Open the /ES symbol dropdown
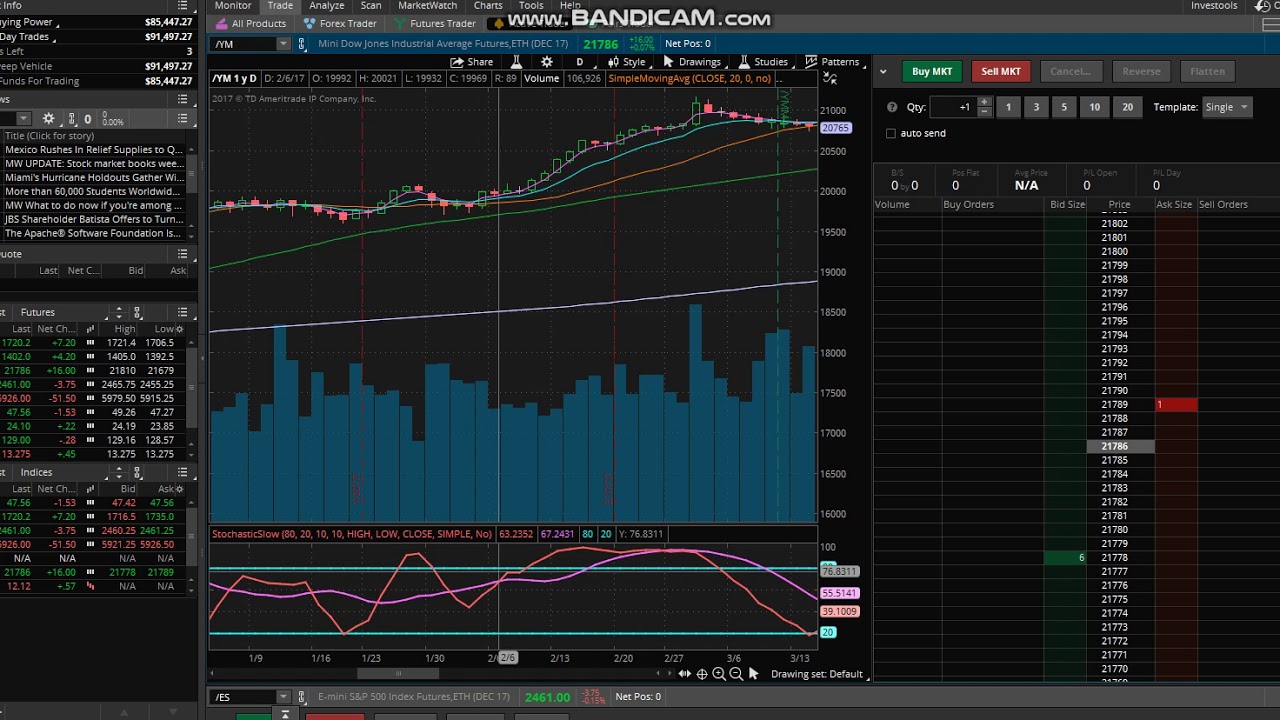The height and width of the screenshot is (720, 1280). point(283,697)
